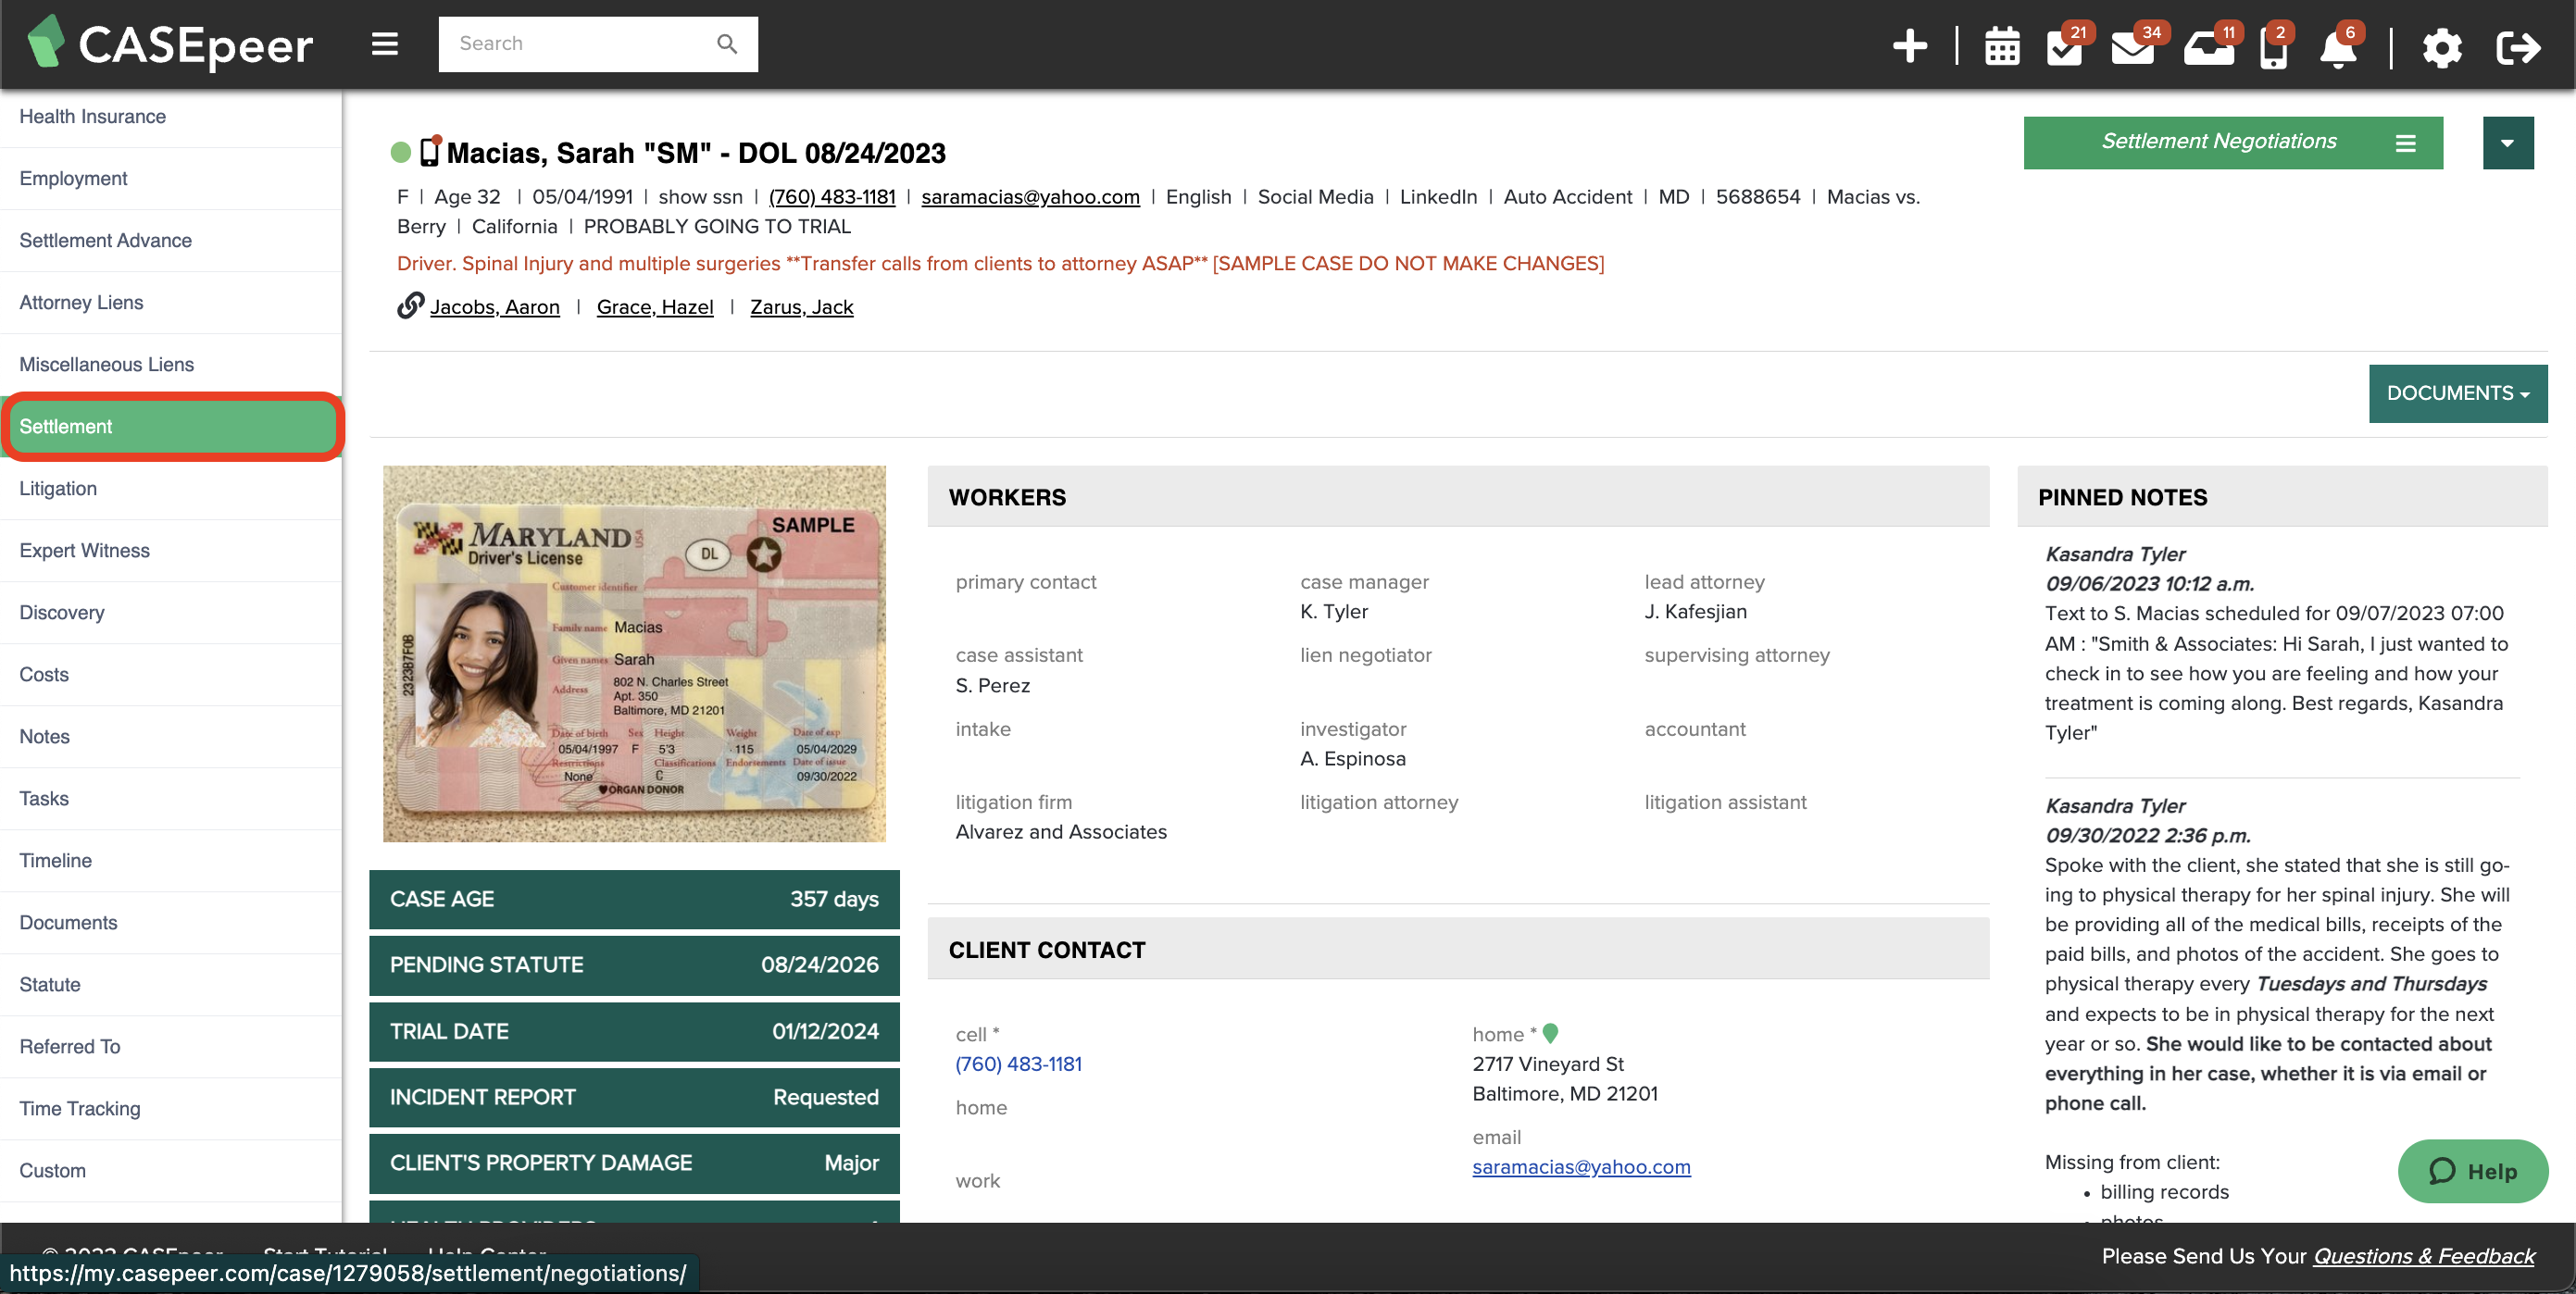Open Documents sidebar section
Image resolution: width=2576 pixels, height=1294 pixels.
click(171, 922)
